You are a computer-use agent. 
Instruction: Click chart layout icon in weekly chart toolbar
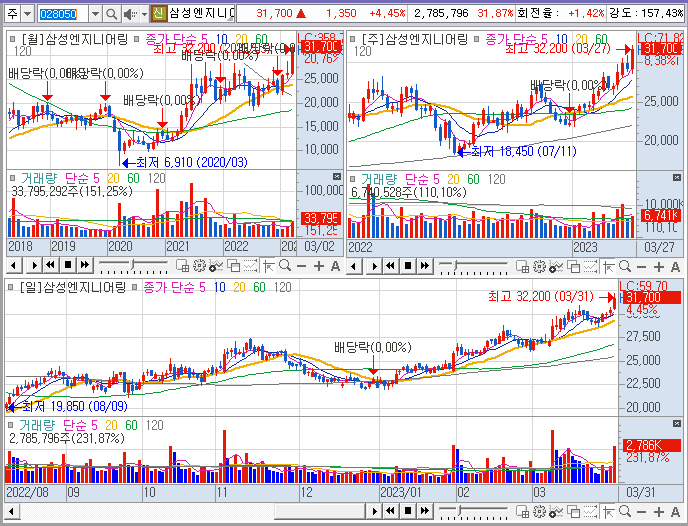pos(522,266)
